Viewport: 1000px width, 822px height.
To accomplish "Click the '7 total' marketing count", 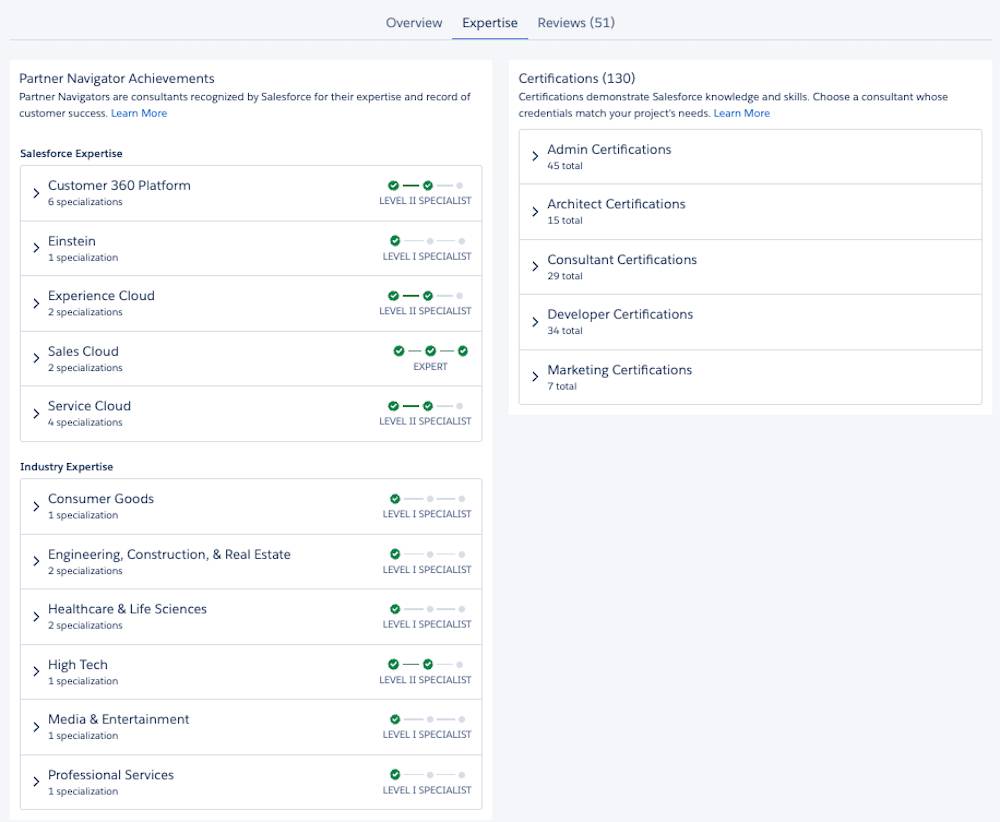I will (562, 386).
